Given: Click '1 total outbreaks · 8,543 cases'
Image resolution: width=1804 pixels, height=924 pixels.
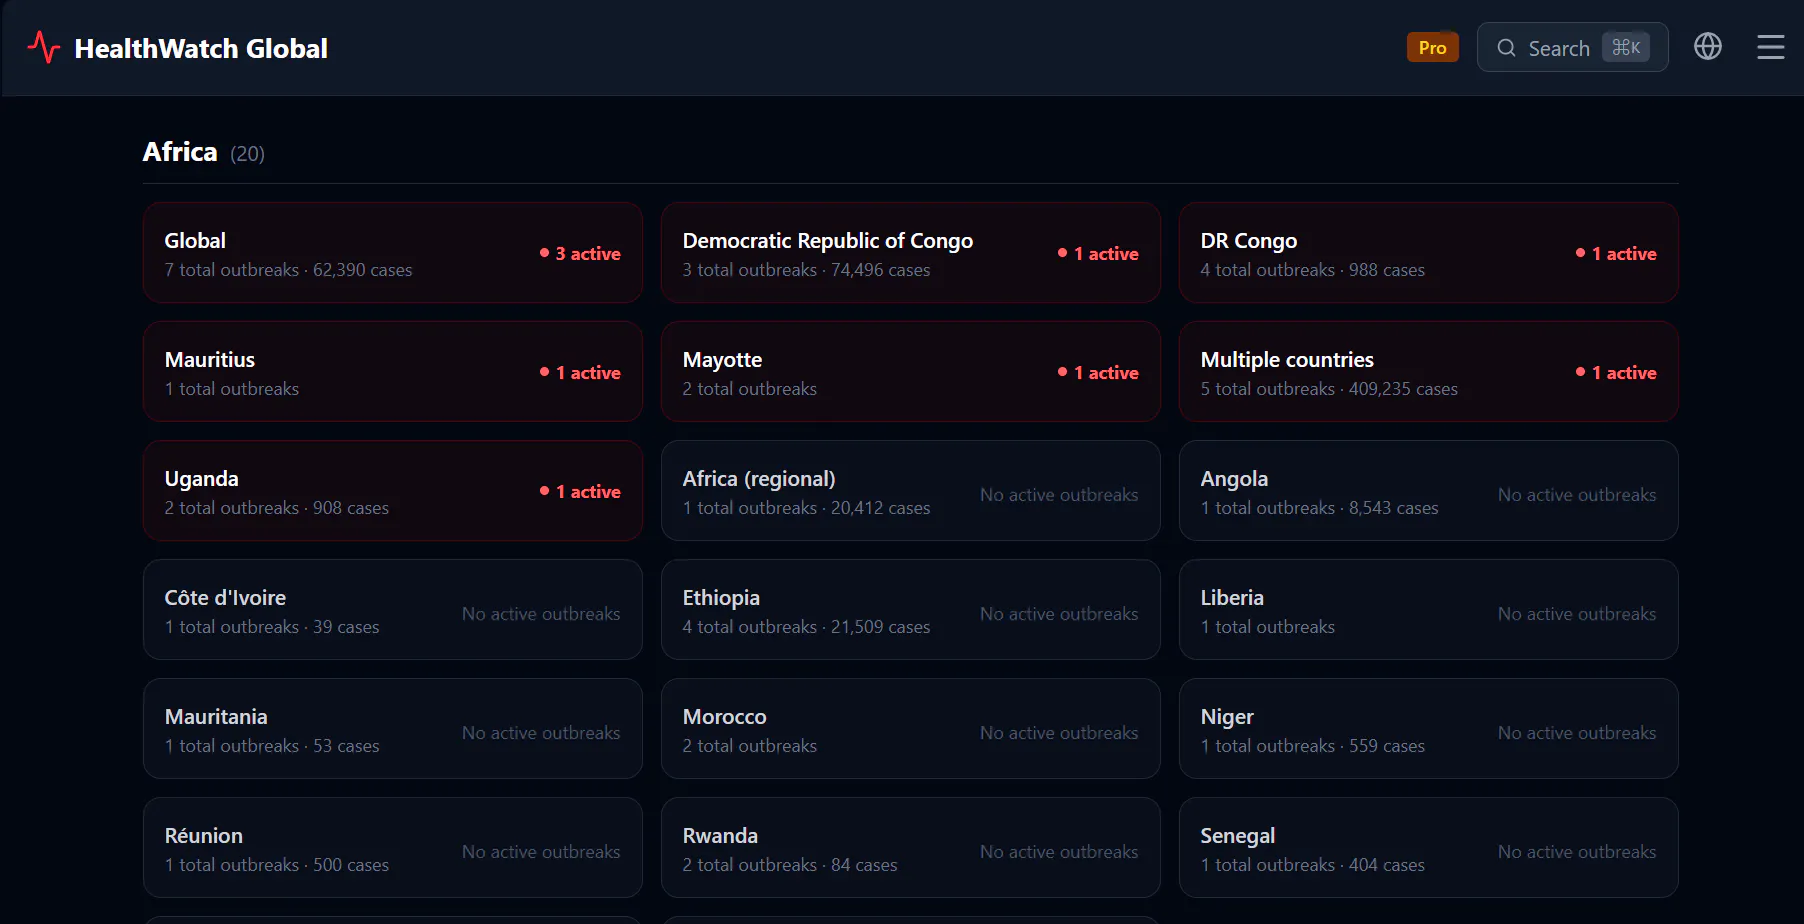Looking at the screenshot, I should click(1319, 508).
